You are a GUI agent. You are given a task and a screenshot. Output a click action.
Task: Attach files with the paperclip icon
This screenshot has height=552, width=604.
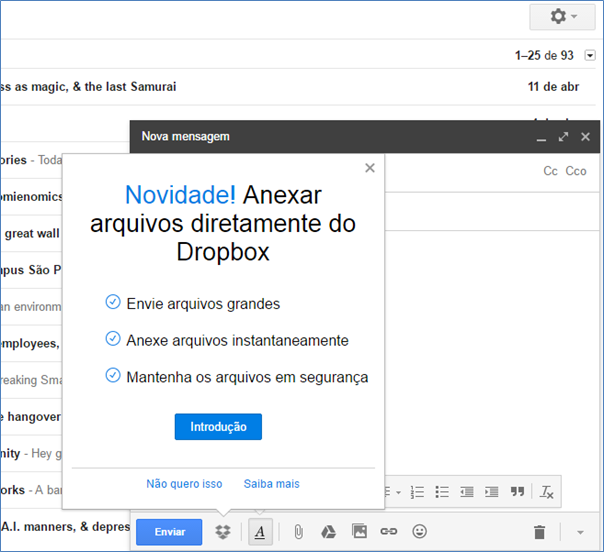[x=299, y=532]
